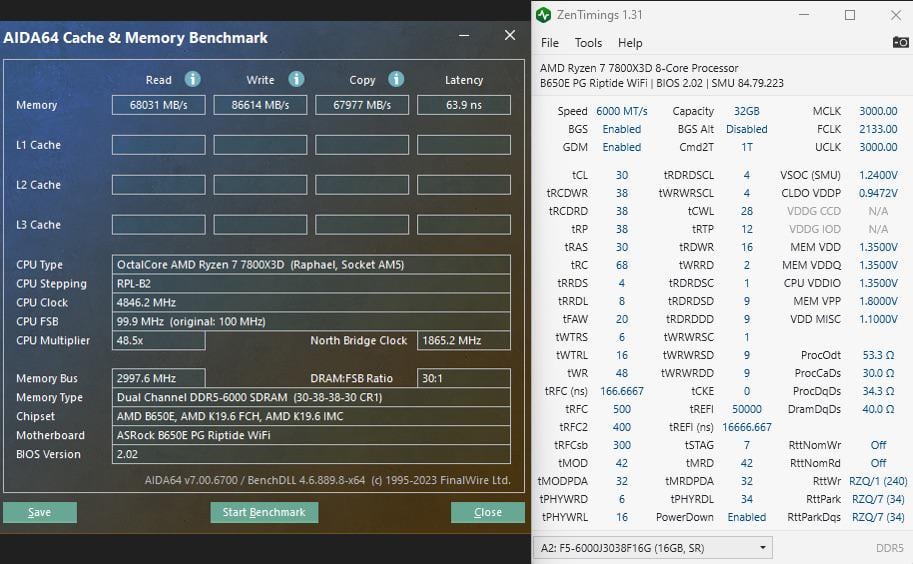The height and width of the screenshot is (564, 913).
Task: Click the Write info icon in AIDA64
Action: pyautogui.click(x=296, y=79)
